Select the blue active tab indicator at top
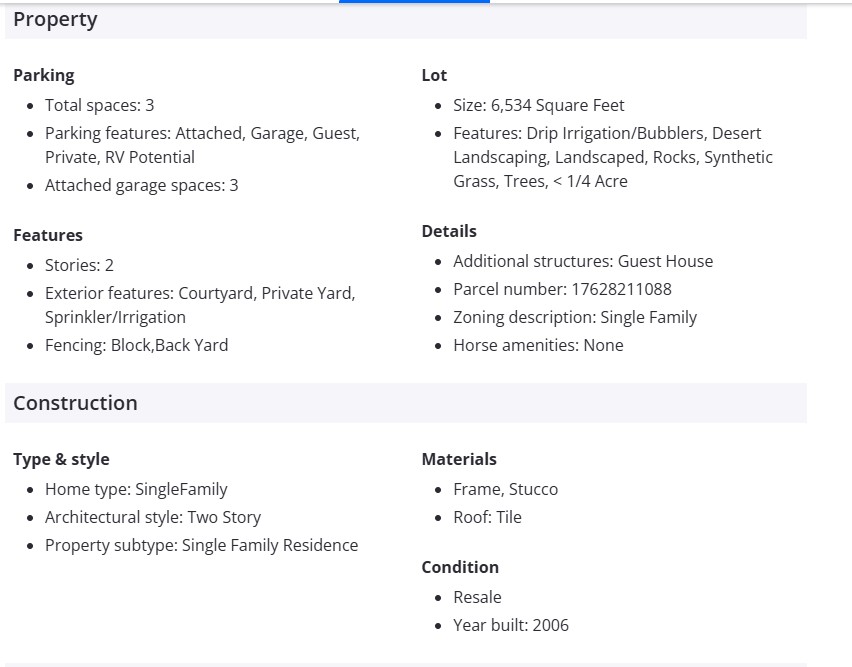Viewport: 852px width, 667px height. tap(414, 2)
